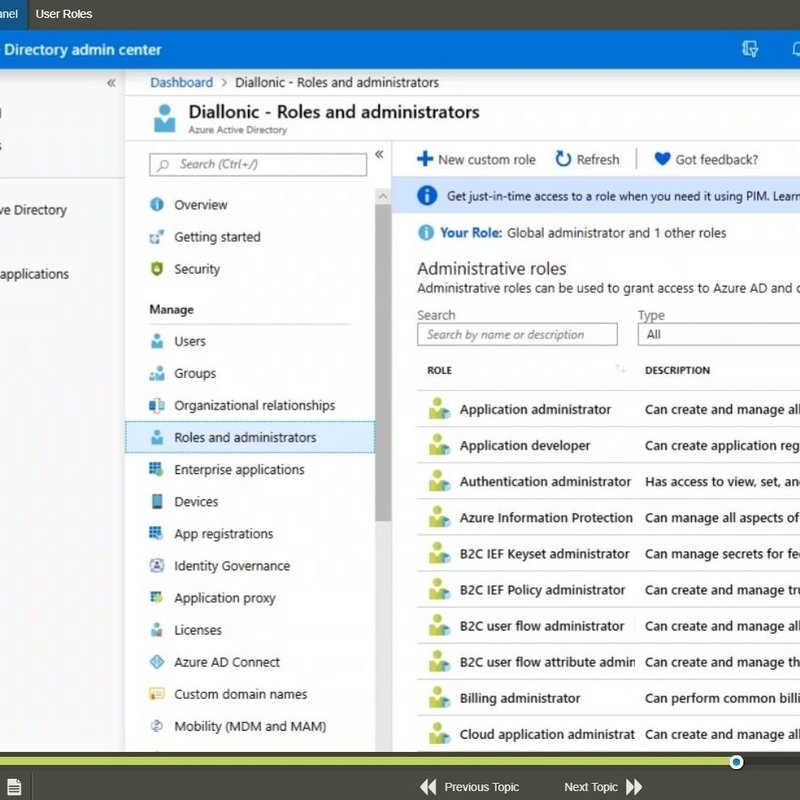800x800 pixels.
Task: Click the Mobility (MDM and MAM) icon
Action: point(157,726)
